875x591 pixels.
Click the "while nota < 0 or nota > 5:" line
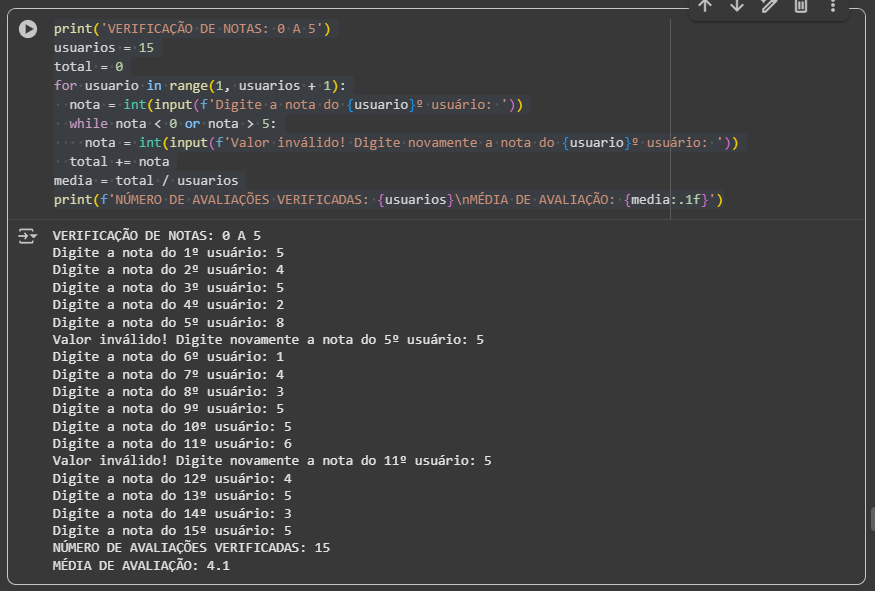172,123
